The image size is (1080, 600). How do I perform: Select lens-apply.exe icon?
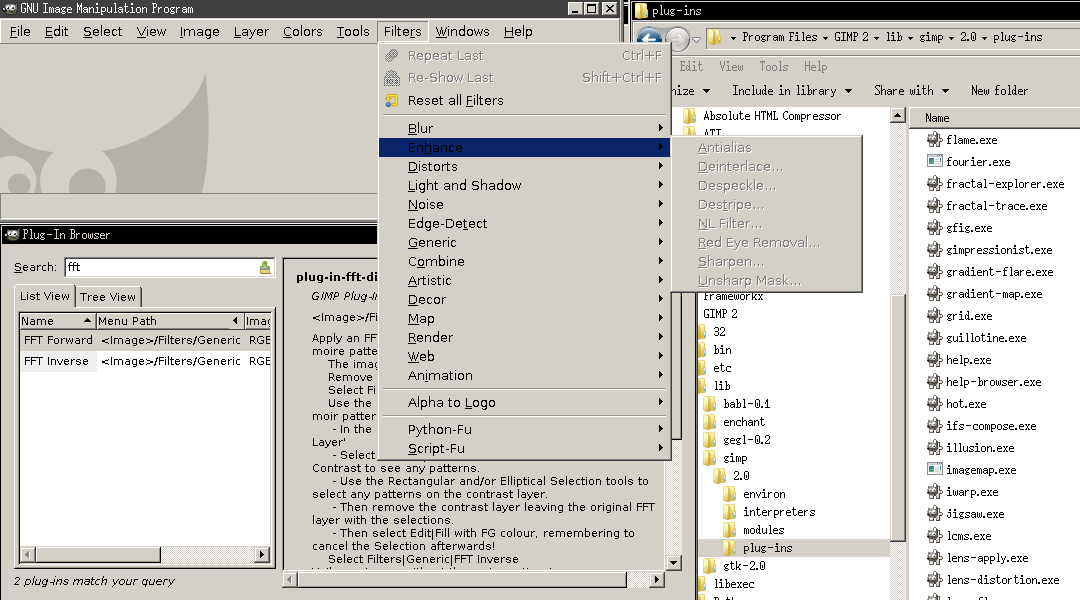(935, 559)
